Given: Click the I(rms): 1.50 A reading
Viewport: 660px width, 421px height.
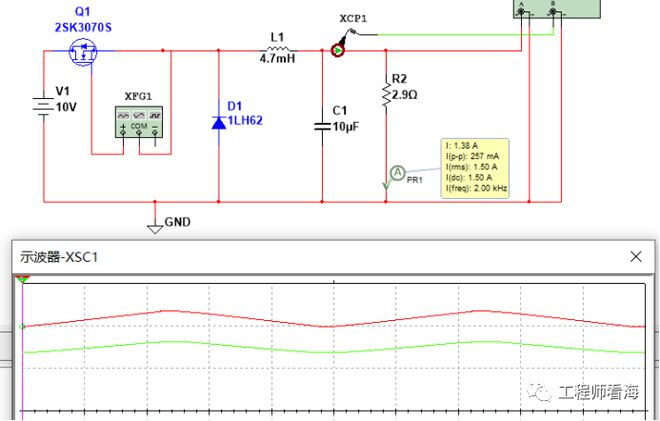Looking at the screenshot, I should [471, 167].
